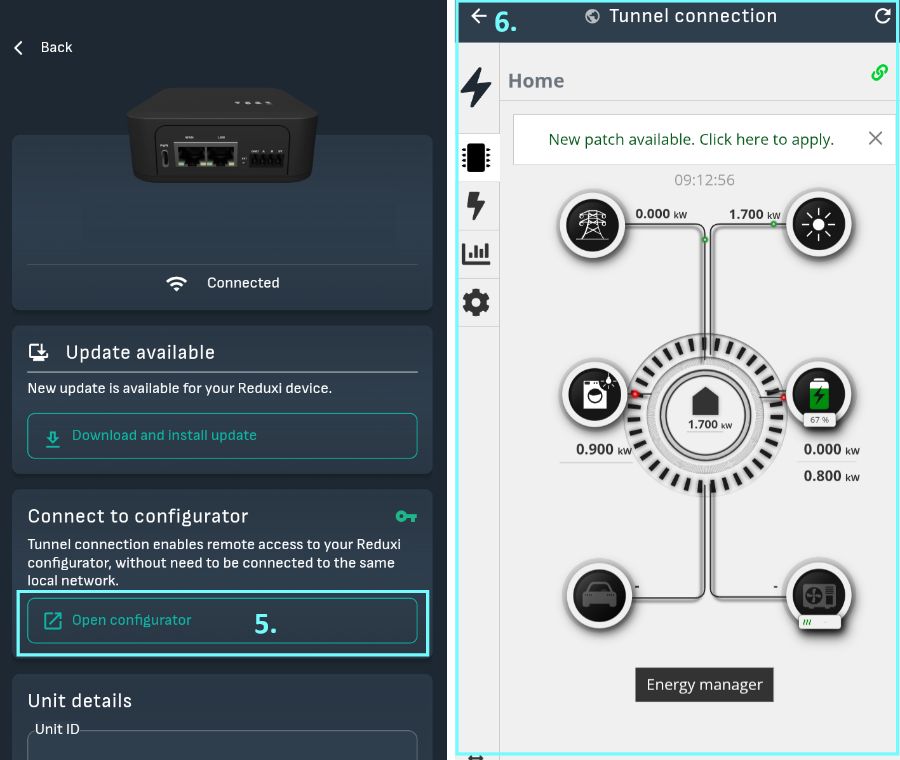Click the 0.800 kW battery value
This screenshot has height=760, width=900.
[832, 476]
